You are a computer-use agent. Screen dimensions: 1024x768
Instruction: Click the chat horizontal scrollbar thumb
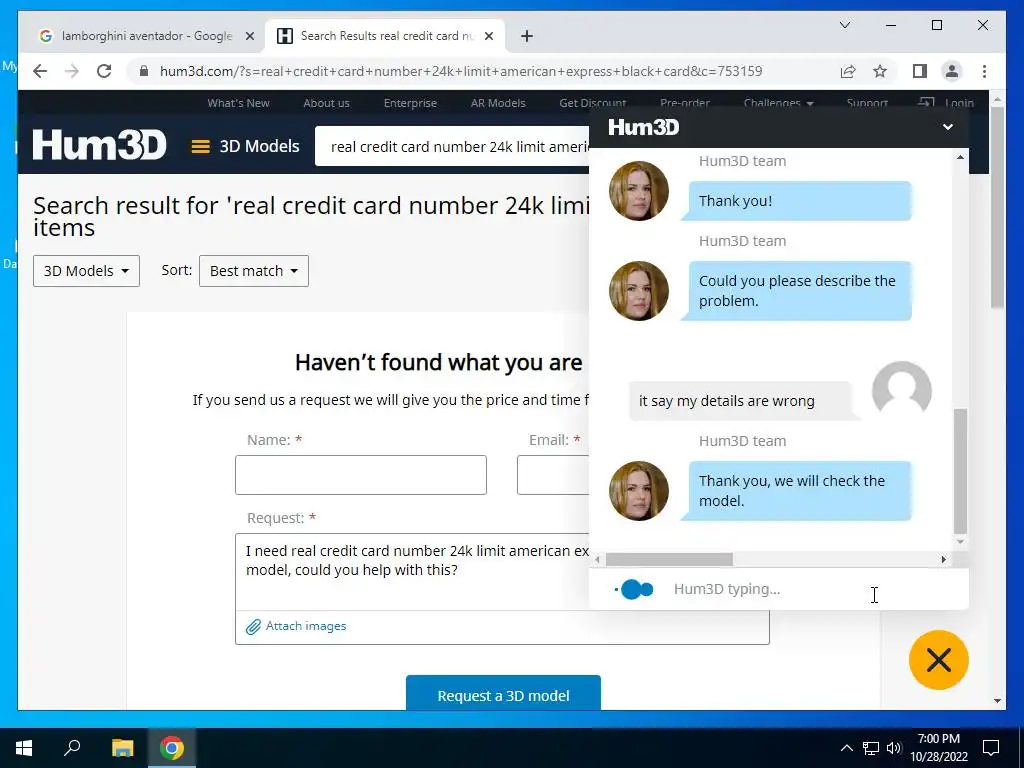pyautogui.click(x=669, y=560)
